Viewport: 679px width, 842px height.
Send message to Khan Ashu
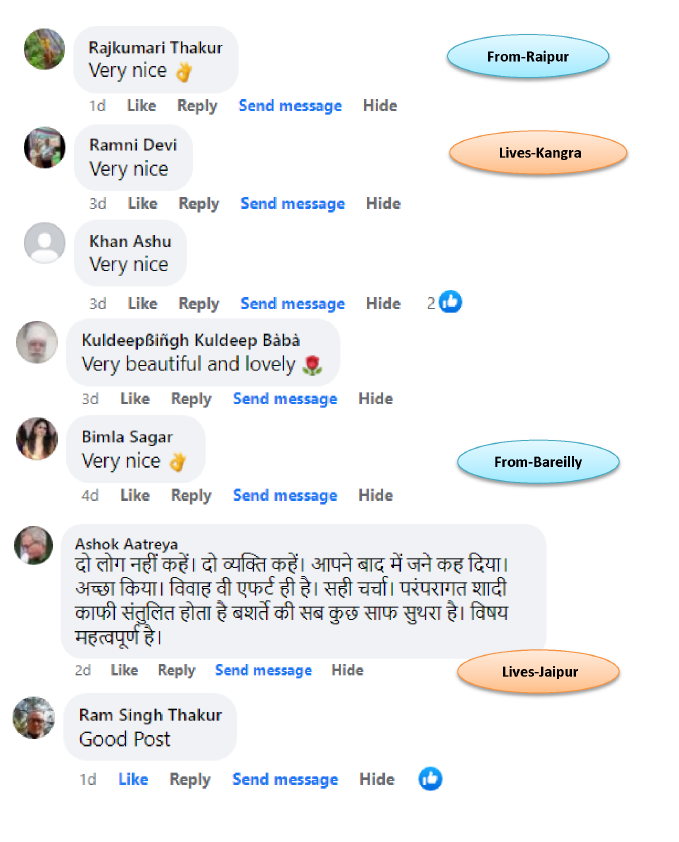click(293, 304)
